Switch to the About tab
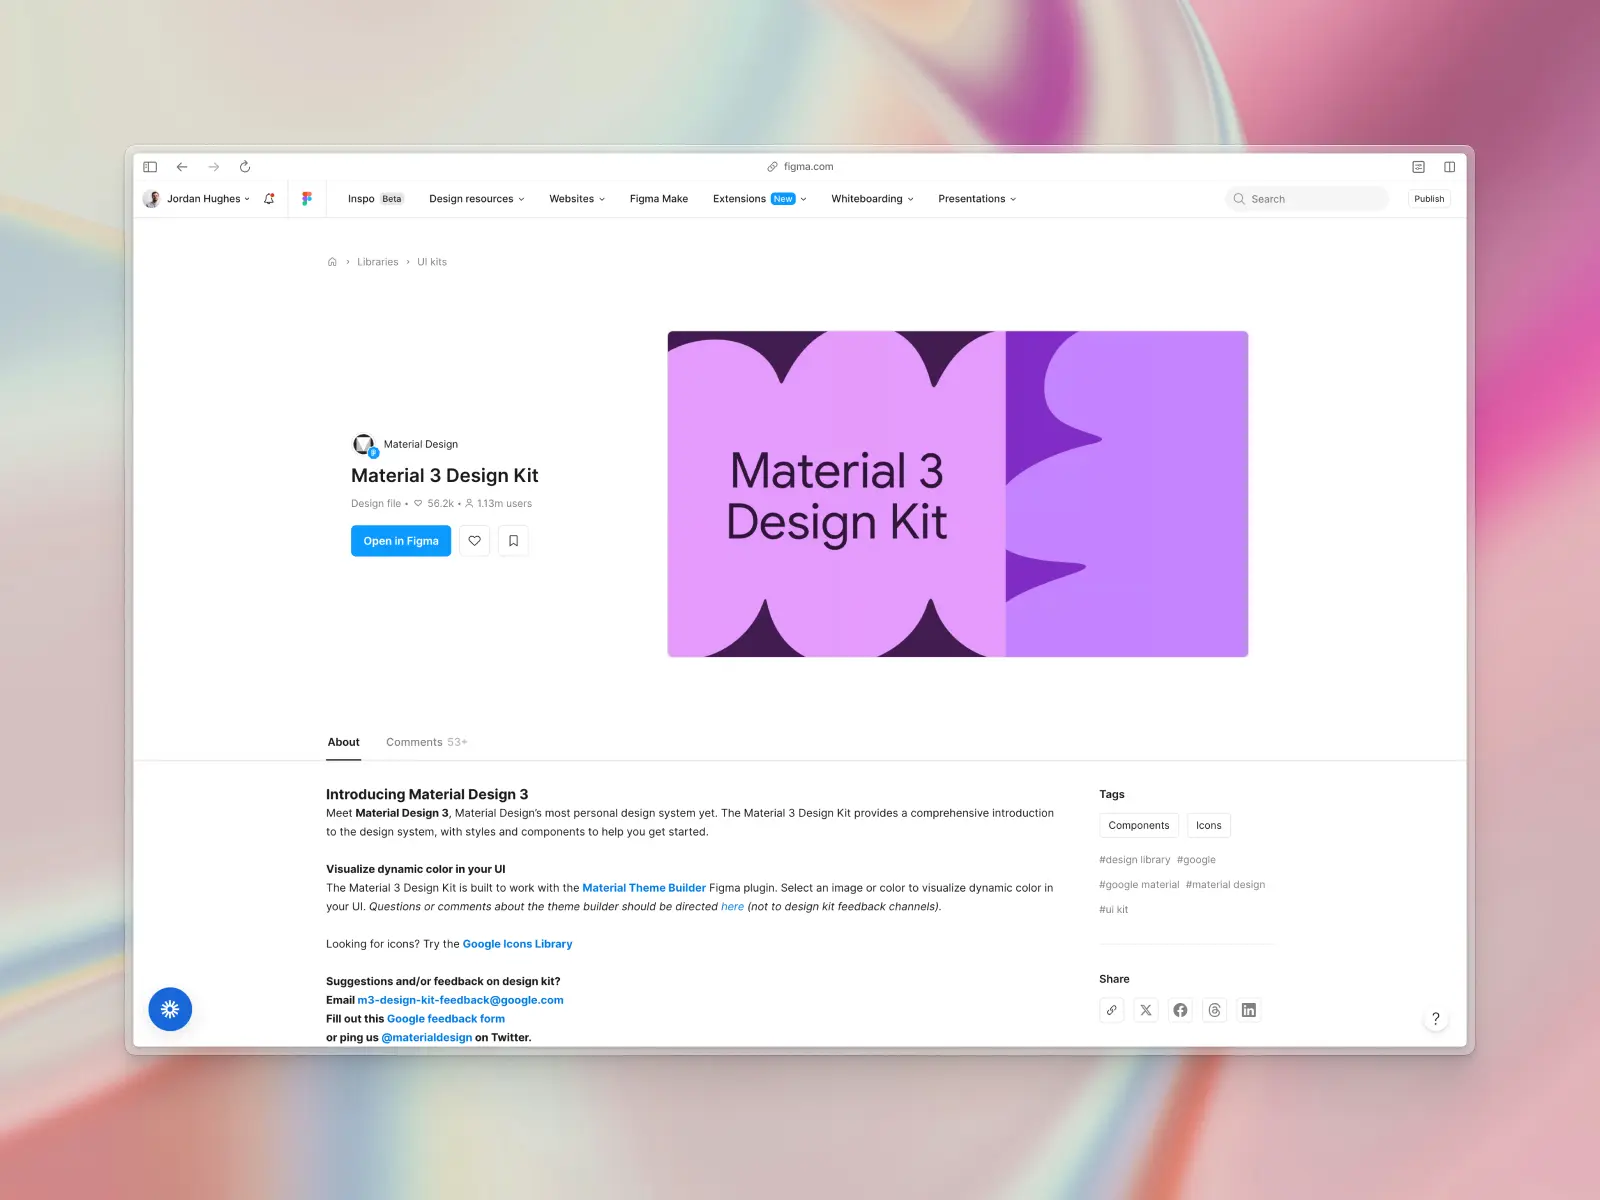 click(343, 742)
